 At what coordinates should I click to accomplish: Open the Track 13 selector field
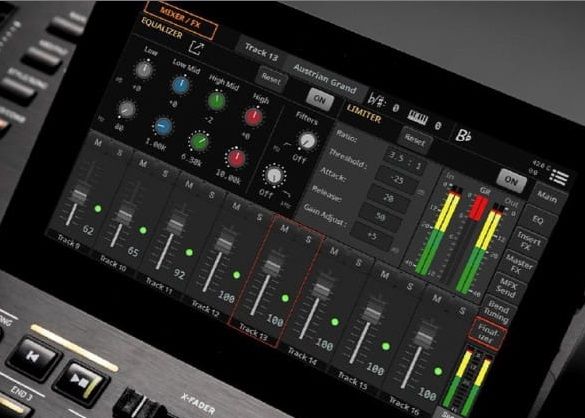[x=261, y=52]
